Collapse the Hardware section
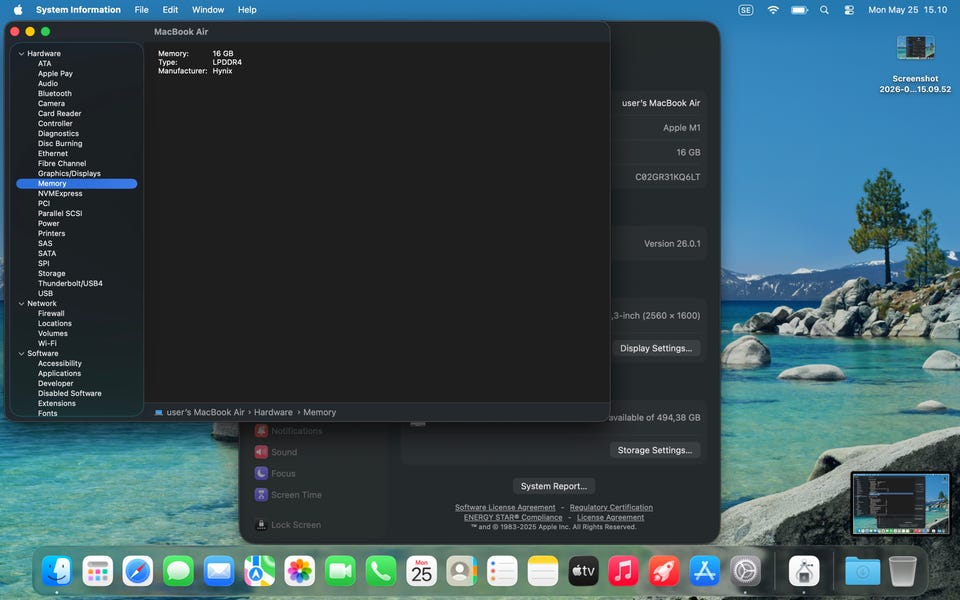Image resolution: width=960 pixels, height=600 pixels. click(x=21, y=53)
